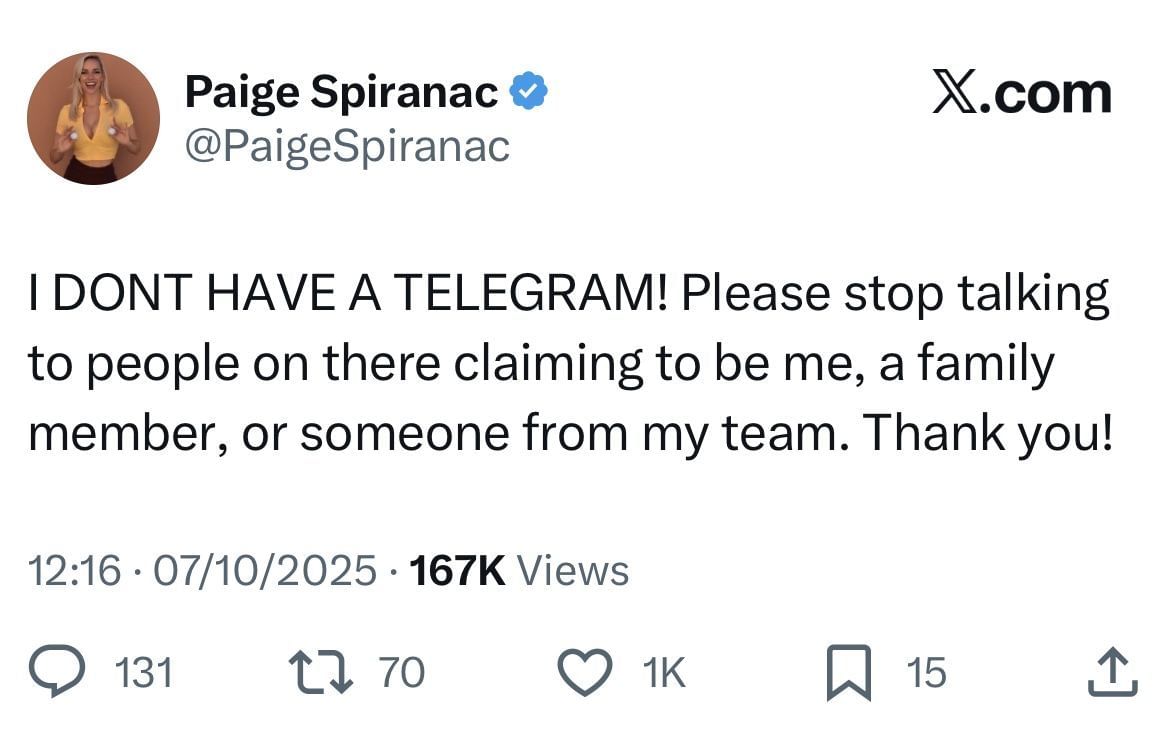Click the 12:16 post time

[74, 571]
